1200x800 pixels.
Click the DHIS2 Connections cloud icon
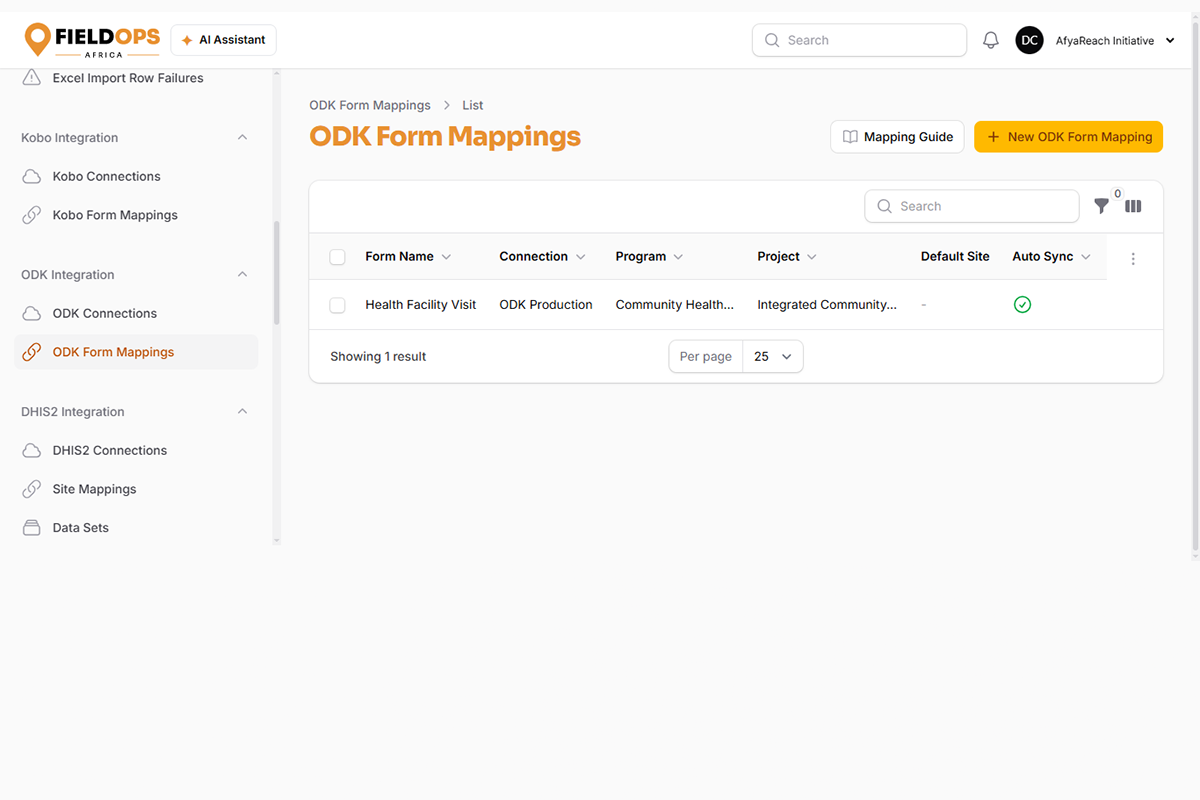coord(32,451)
